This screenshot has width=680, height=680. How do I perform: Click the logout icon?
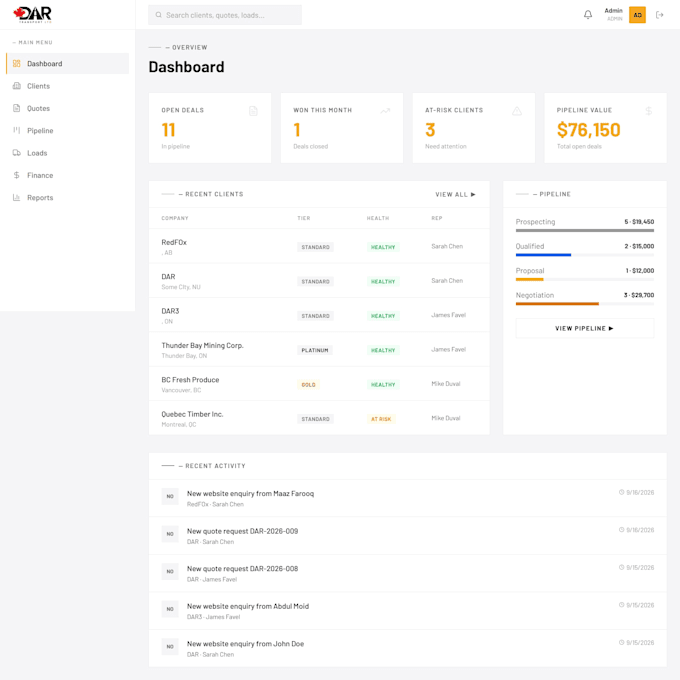[660, 15]
